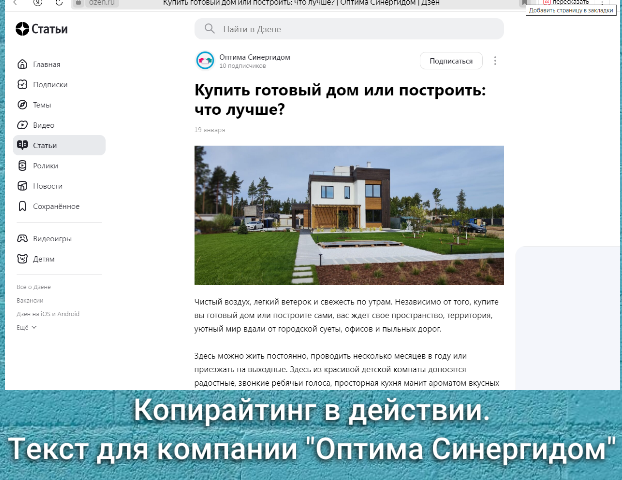Open the article three-dot options menu
Image resolution: width=622 pixels, height=480 pixels.
495,61
